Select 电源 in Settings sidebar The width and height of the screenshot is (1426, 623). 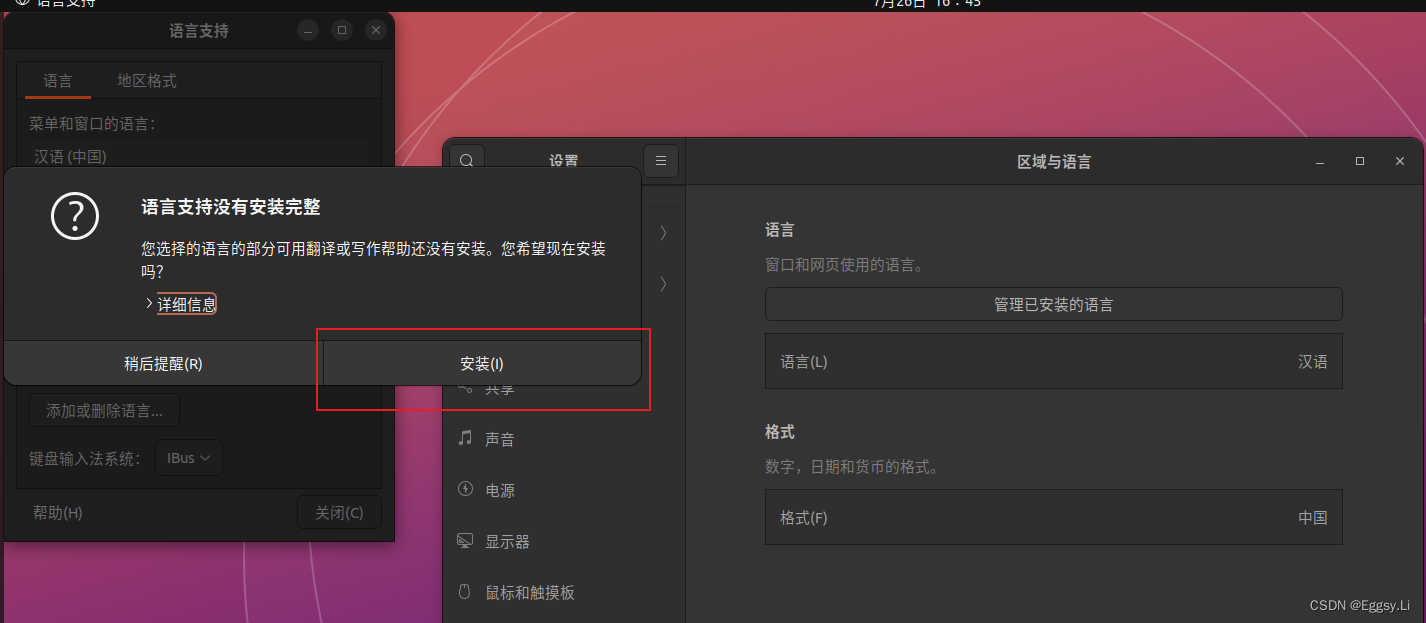(x=564, y=490)
